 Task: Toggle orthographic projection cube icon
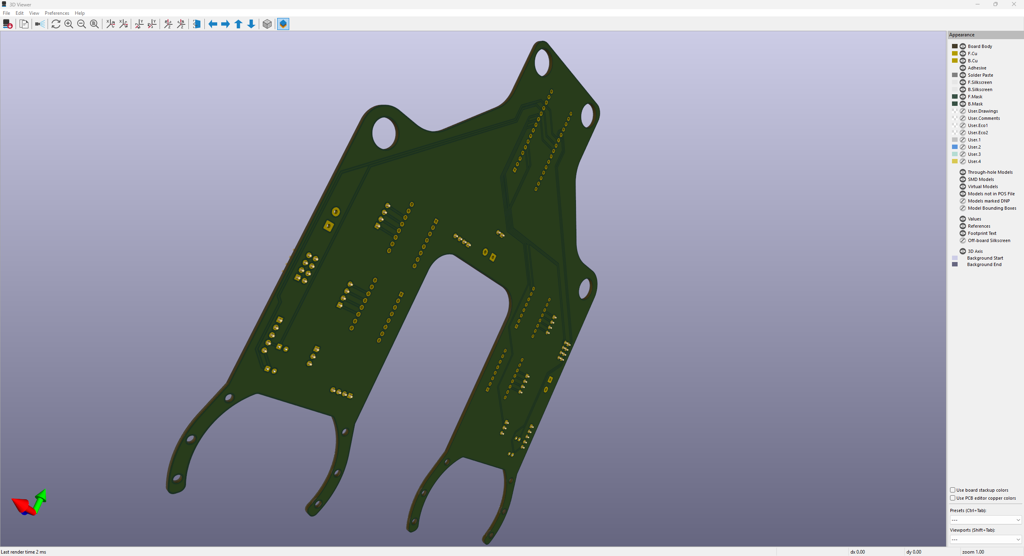coord(267,24)
